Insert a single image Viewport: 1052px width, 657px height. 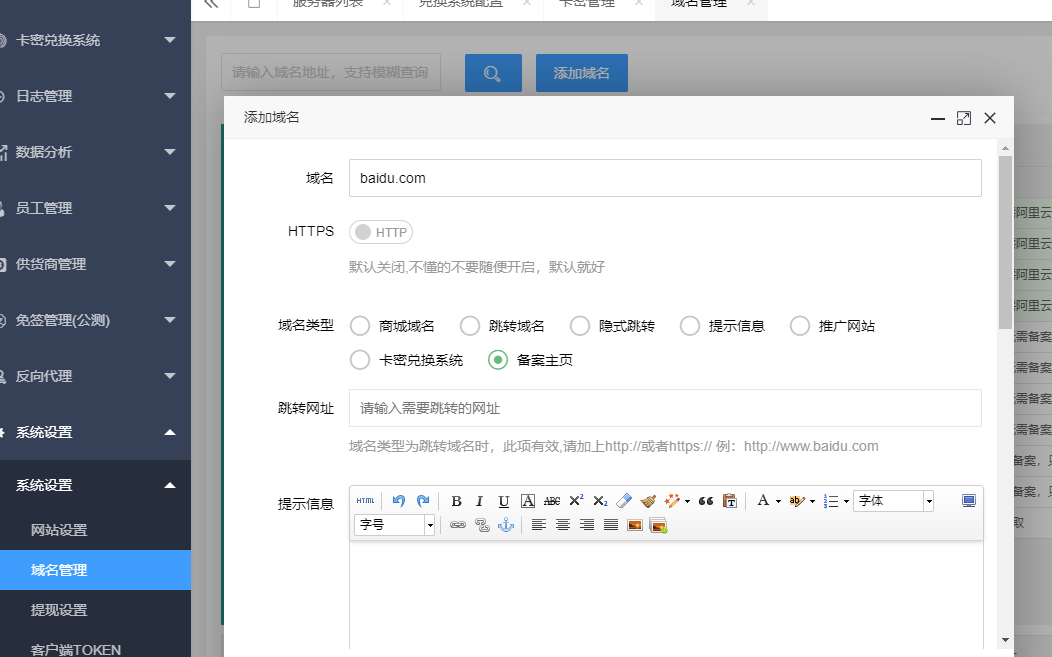coord(635,525)
